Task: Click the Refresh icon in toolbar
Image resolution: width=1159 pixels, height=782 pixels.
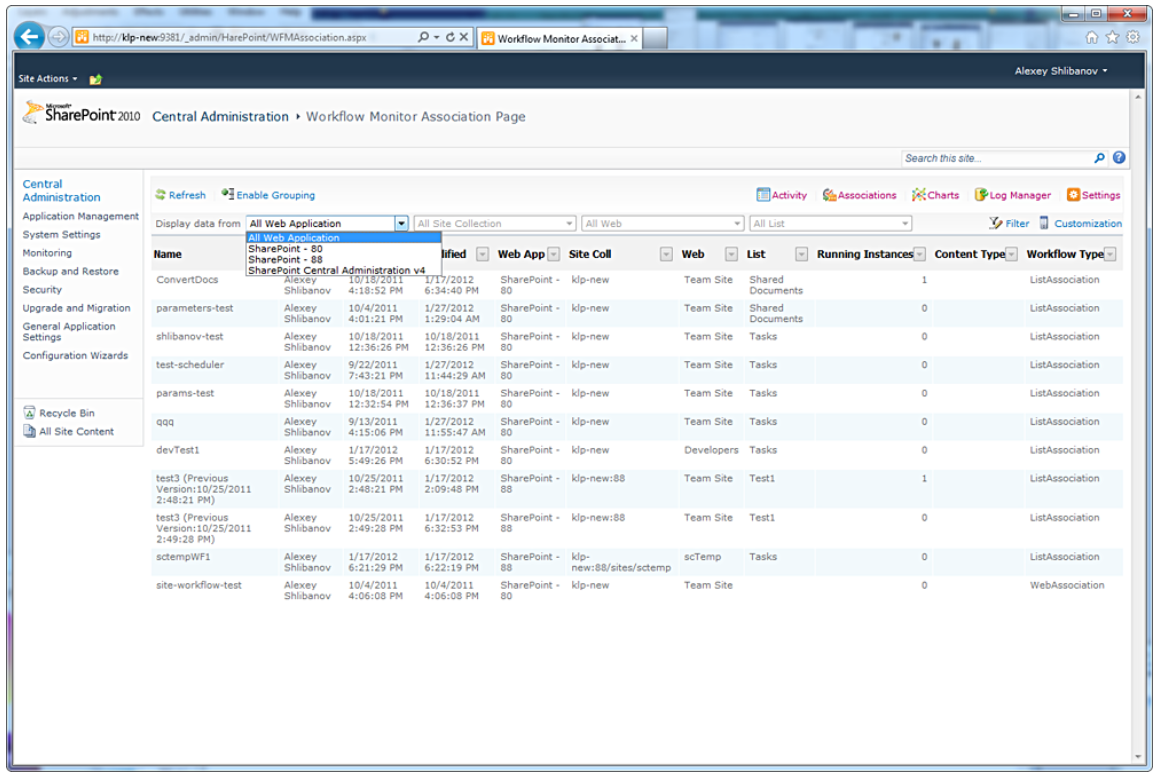Action: coord(160,195)
